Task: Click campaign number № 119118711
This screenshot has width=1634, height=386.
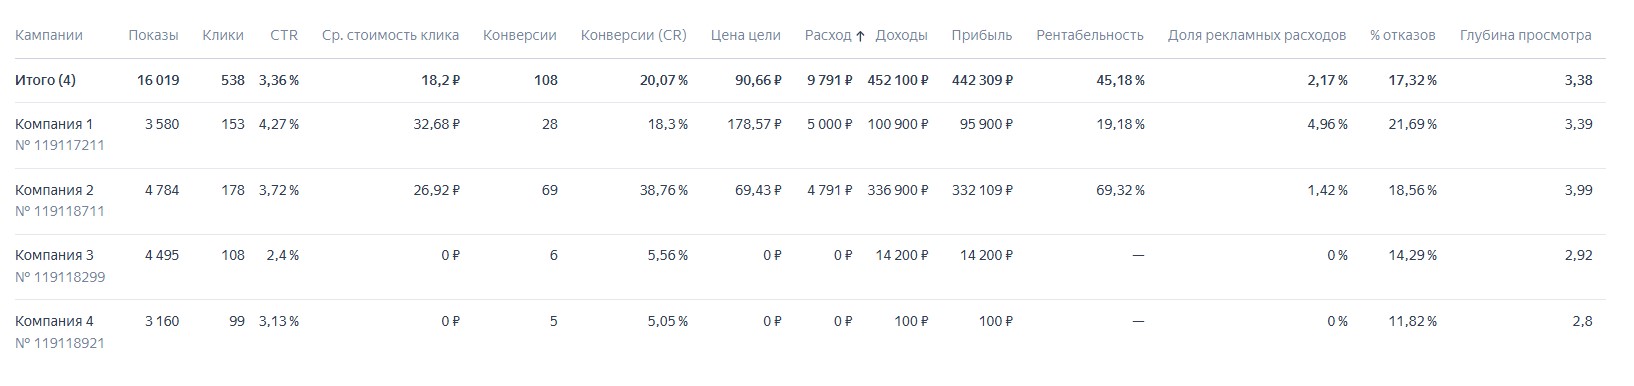Action: click(x=60, y=211)
